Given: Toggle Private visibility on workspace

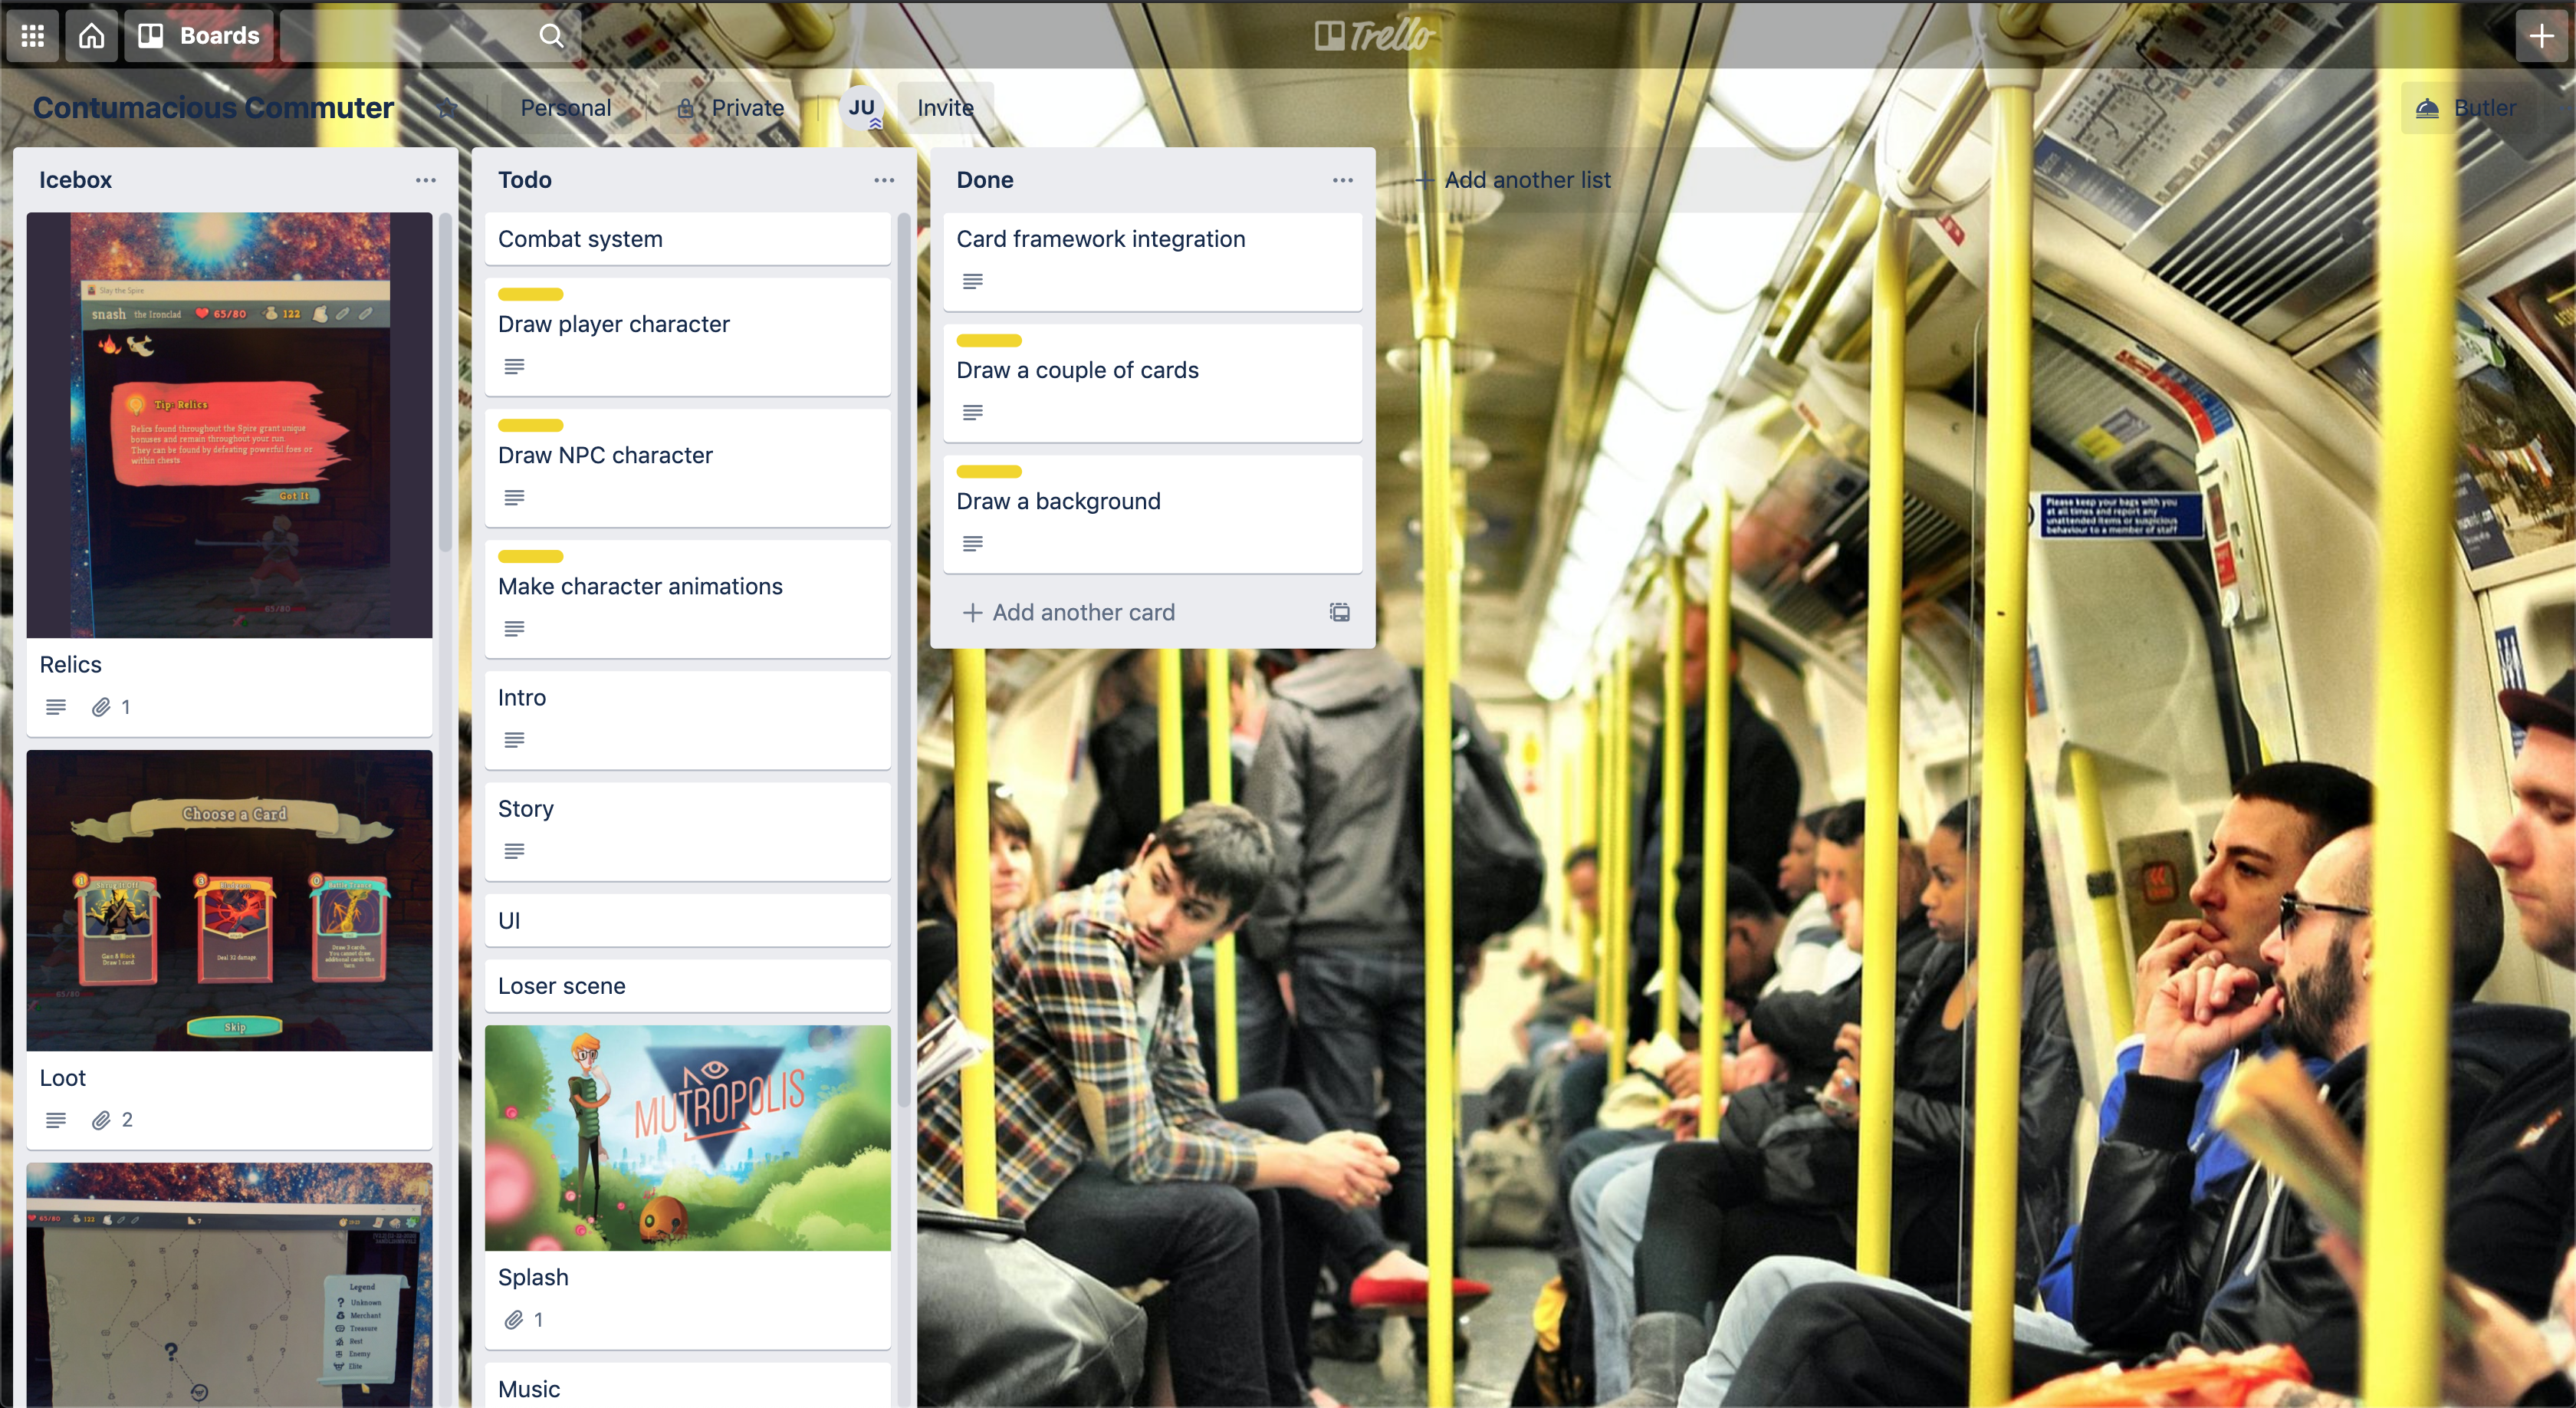Looking at the screenshot, I should [731, 106].
